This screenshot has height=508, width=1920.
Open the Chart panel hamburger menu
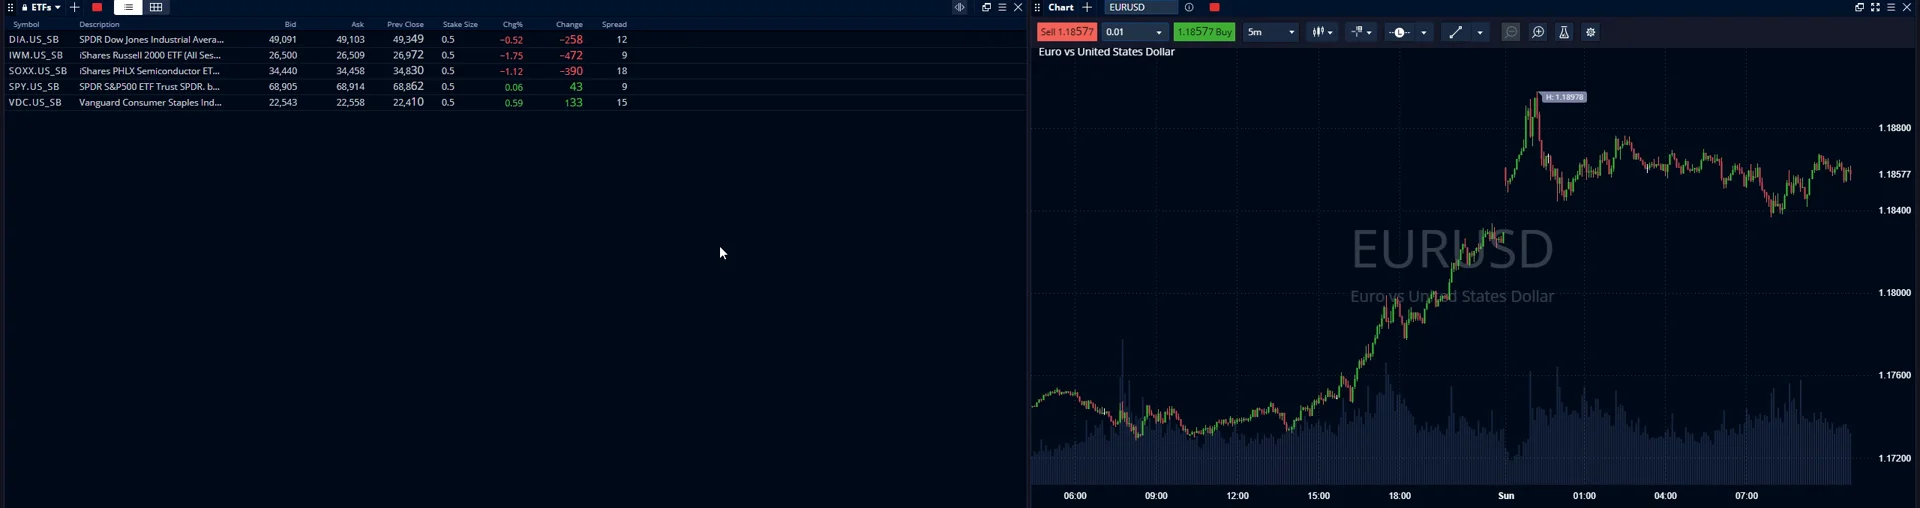pyautogui.click(x=1890, y=7)
